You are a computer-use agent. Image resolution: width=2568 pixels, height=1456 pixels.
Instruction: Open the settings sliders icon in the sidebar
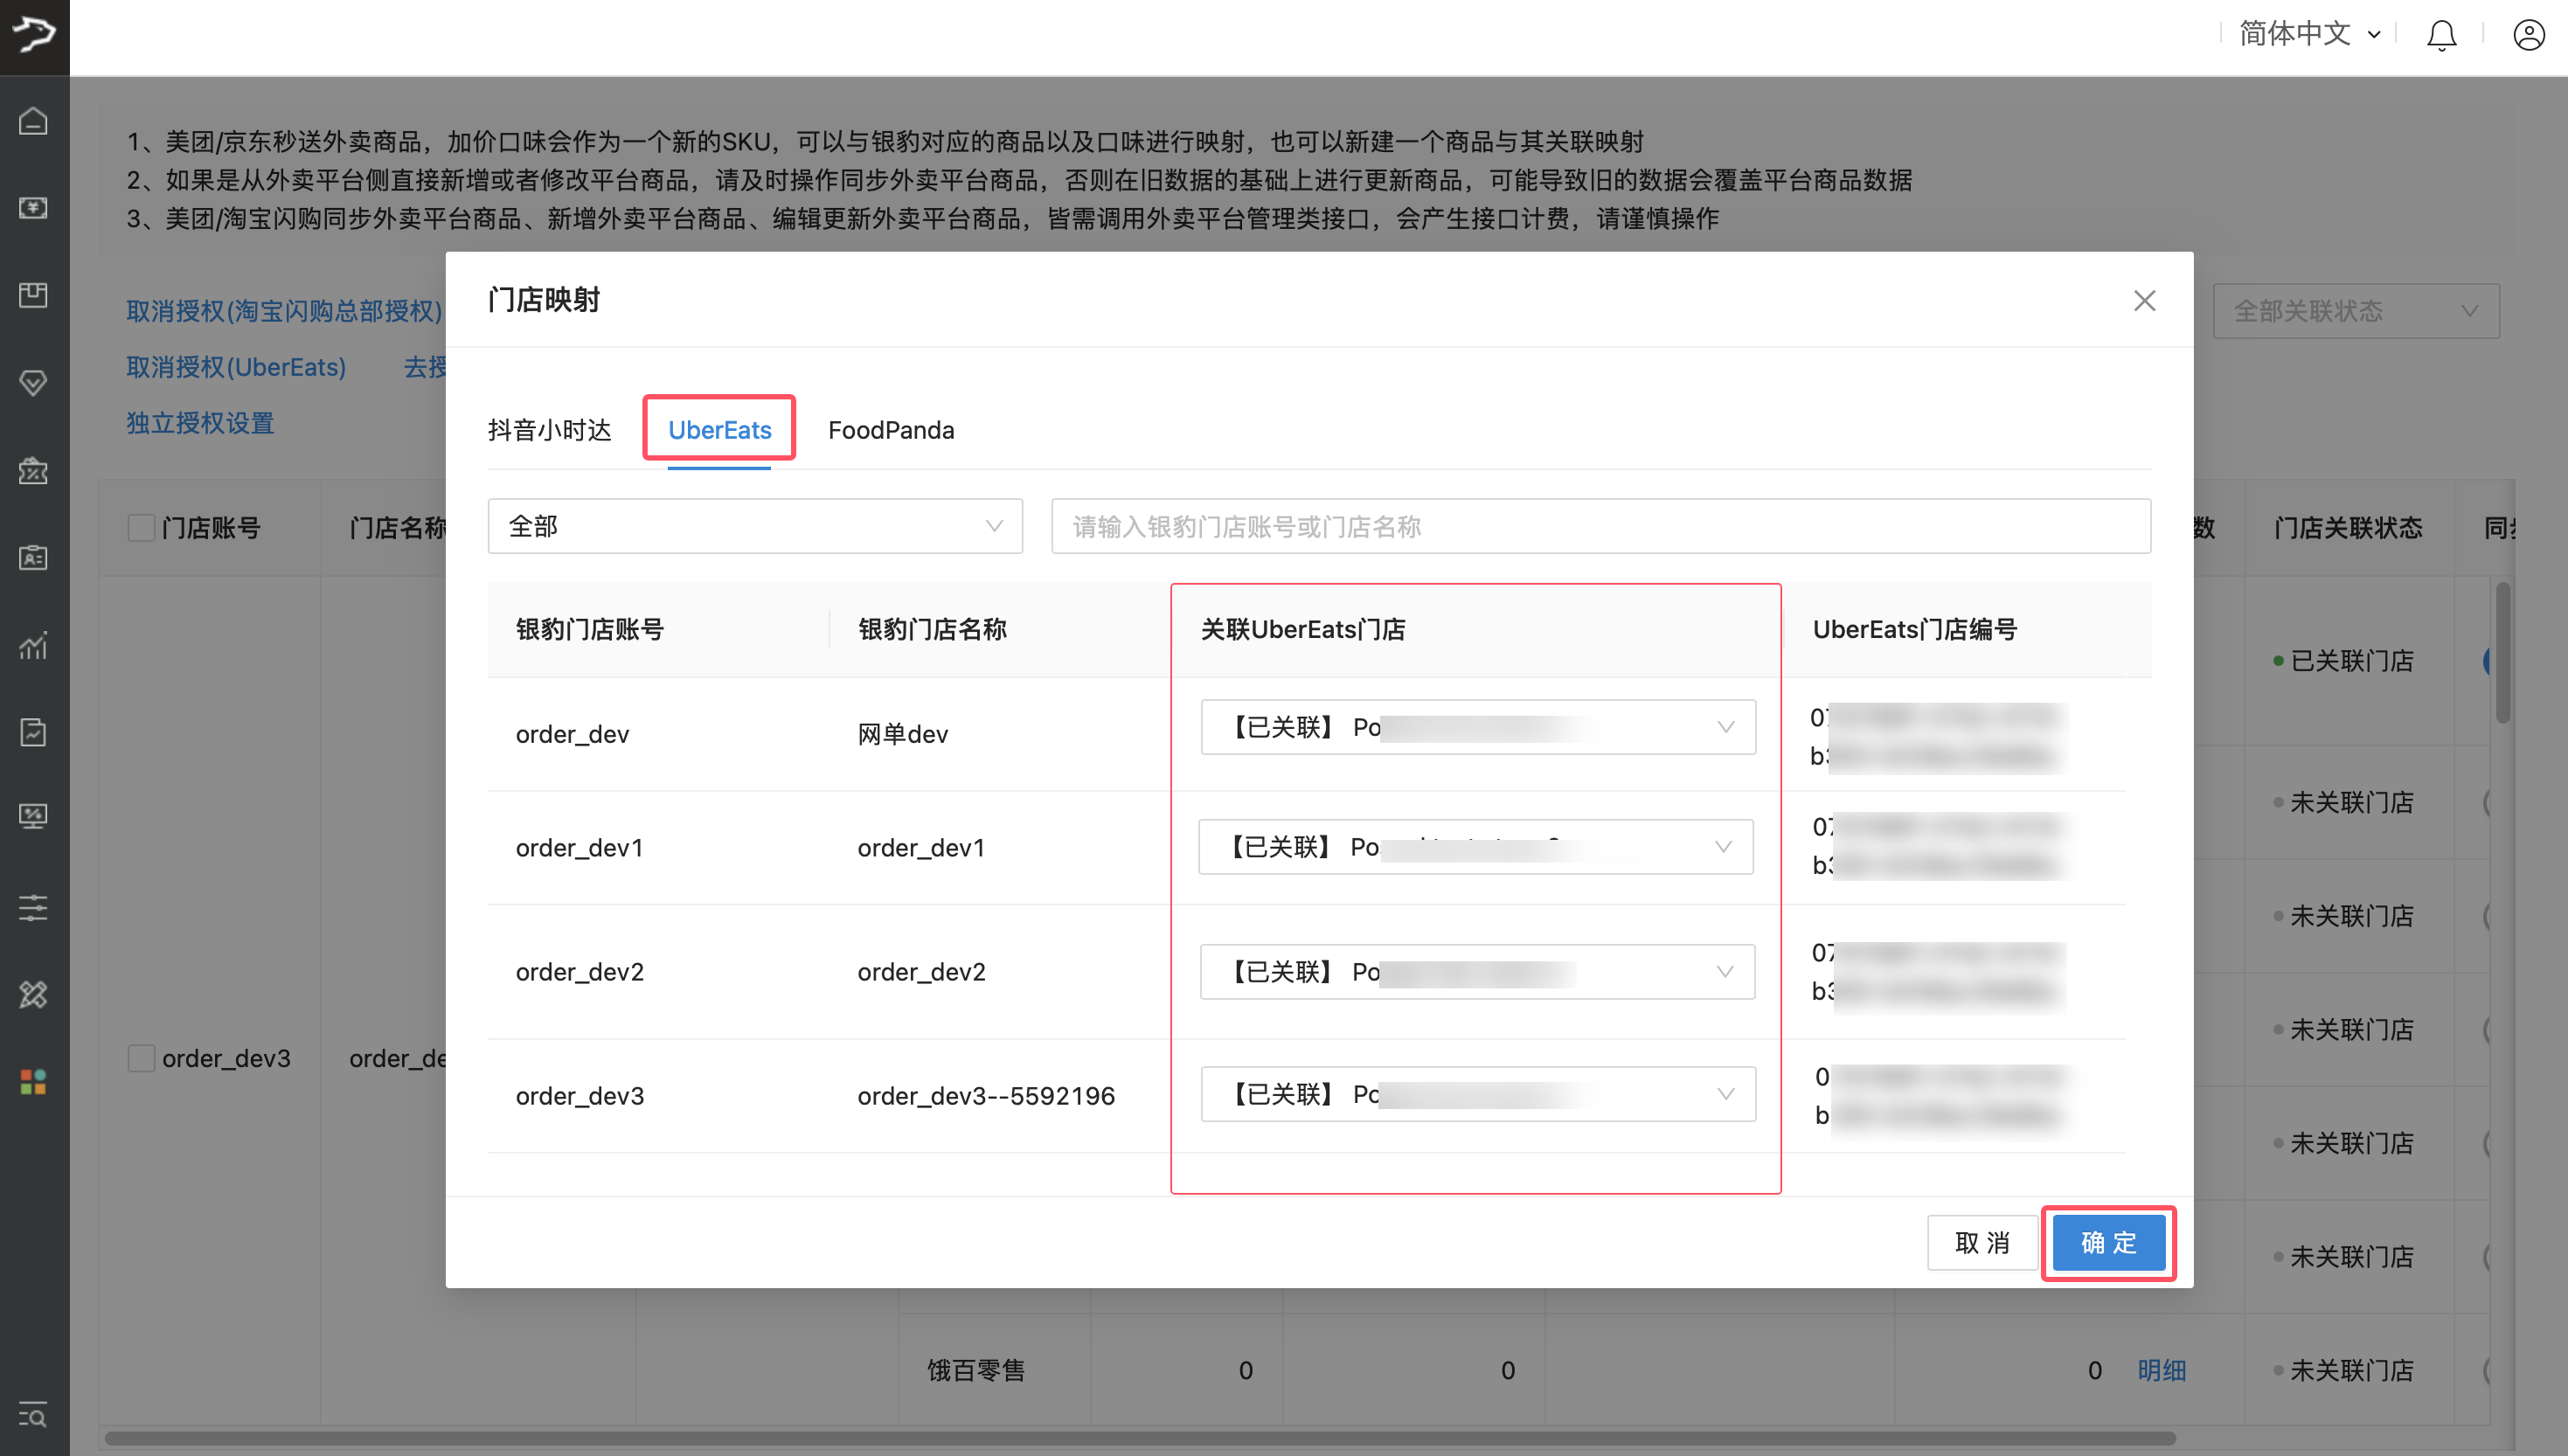(34, 908)
